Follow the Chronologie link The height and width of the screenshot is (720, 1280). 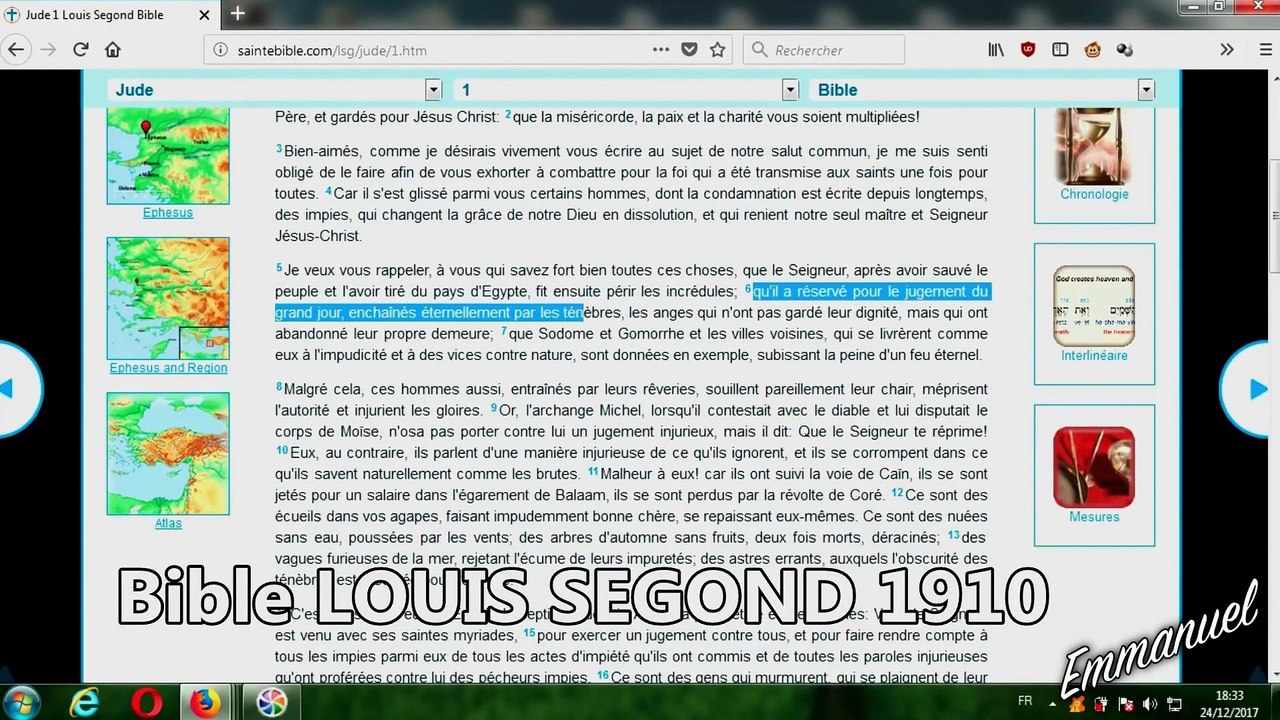tap(1094, 194)
